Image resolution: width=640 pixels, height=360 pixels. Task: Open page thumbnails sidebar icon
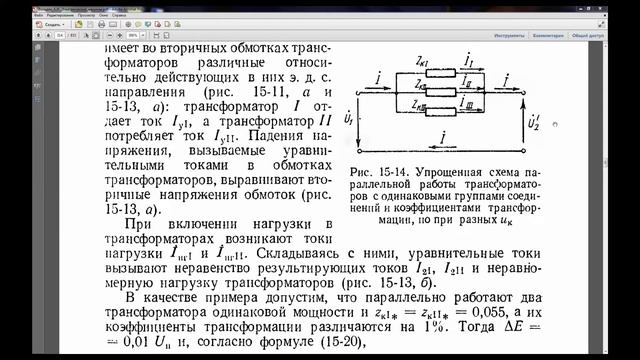38,47
